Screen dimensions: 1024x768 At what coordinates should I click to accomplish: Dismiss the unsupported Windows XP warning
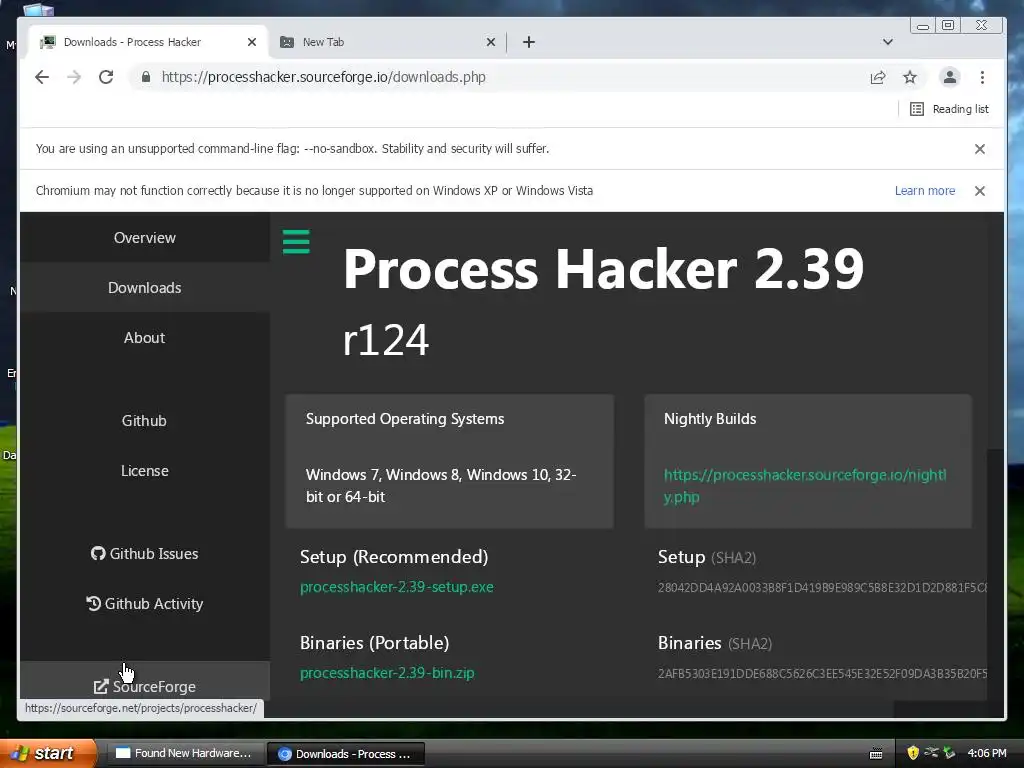(980, 191)
